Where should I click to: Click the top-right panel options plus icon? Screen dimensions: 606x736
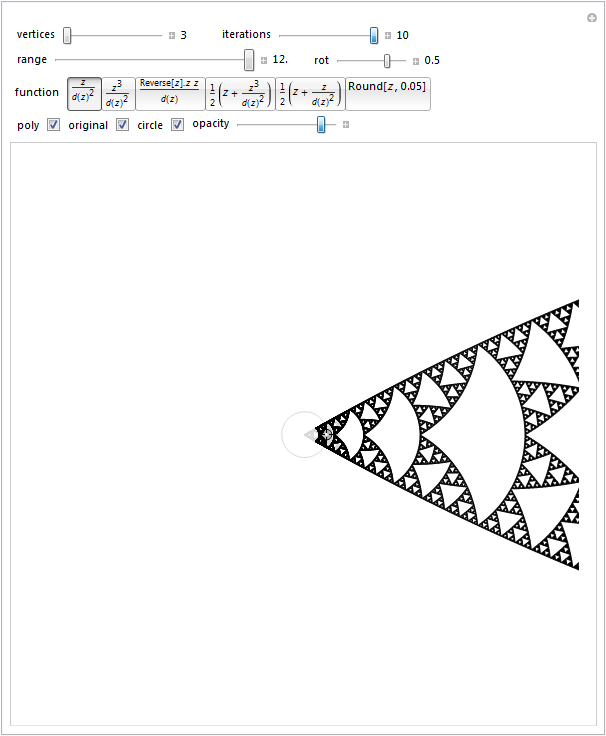[591, 18]
